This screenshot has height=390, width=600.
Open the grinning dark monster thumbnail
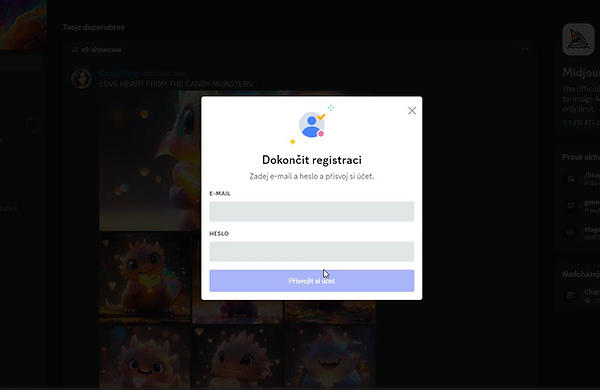tap(329, 357)
